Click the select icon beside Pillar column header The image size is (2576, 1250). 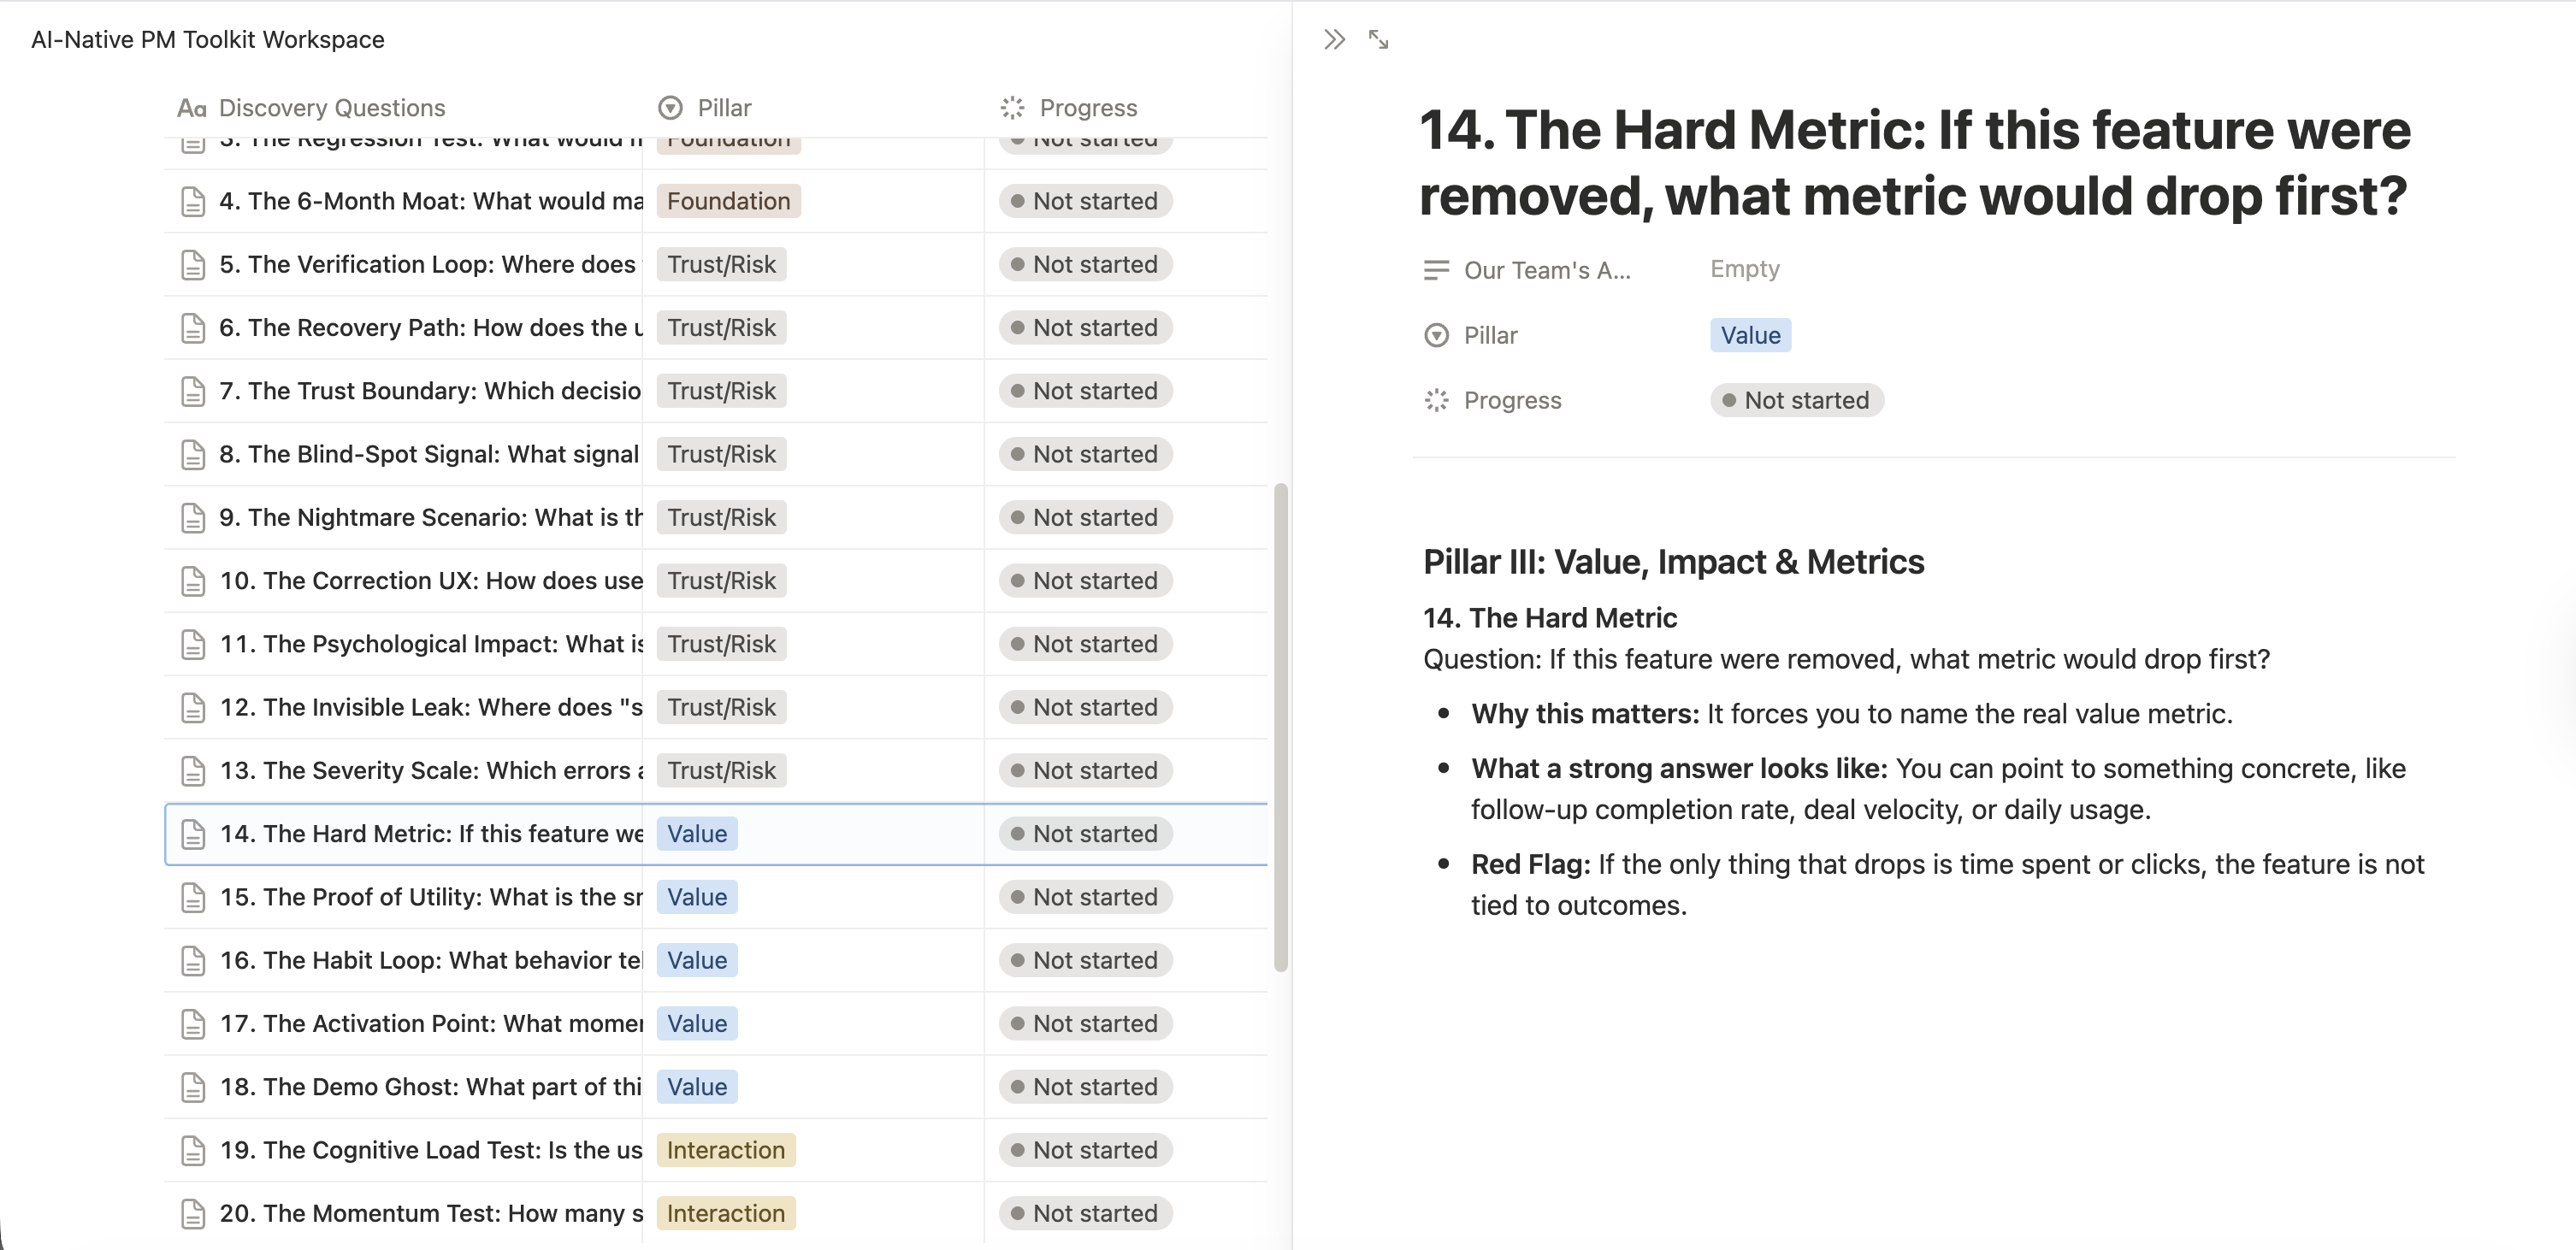tap(670, 107)
